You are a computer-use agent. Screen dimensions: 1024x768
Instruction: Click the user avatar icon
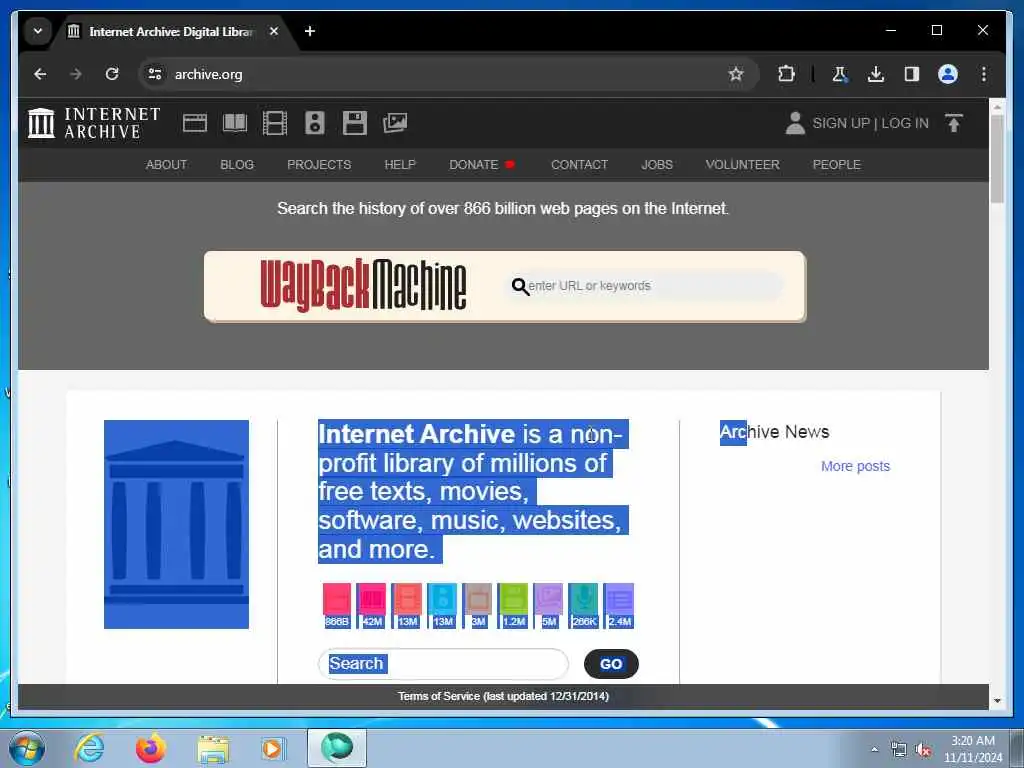pyautogui.click(x=795, y=123)
